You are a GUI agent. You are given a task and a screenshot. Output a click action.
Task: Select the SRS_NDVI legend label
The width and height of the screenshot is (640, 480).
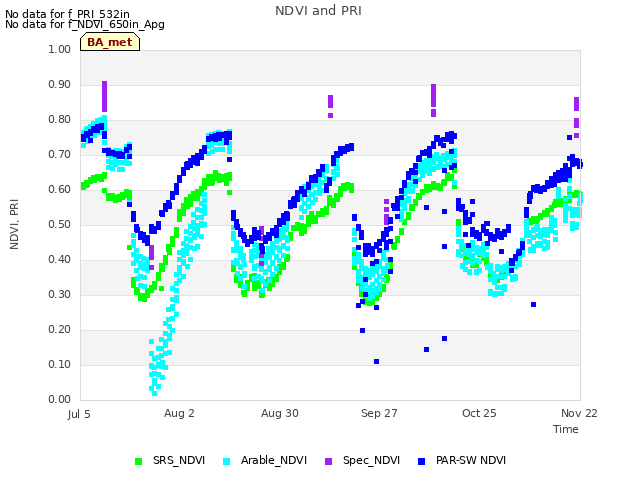[179, 460]
